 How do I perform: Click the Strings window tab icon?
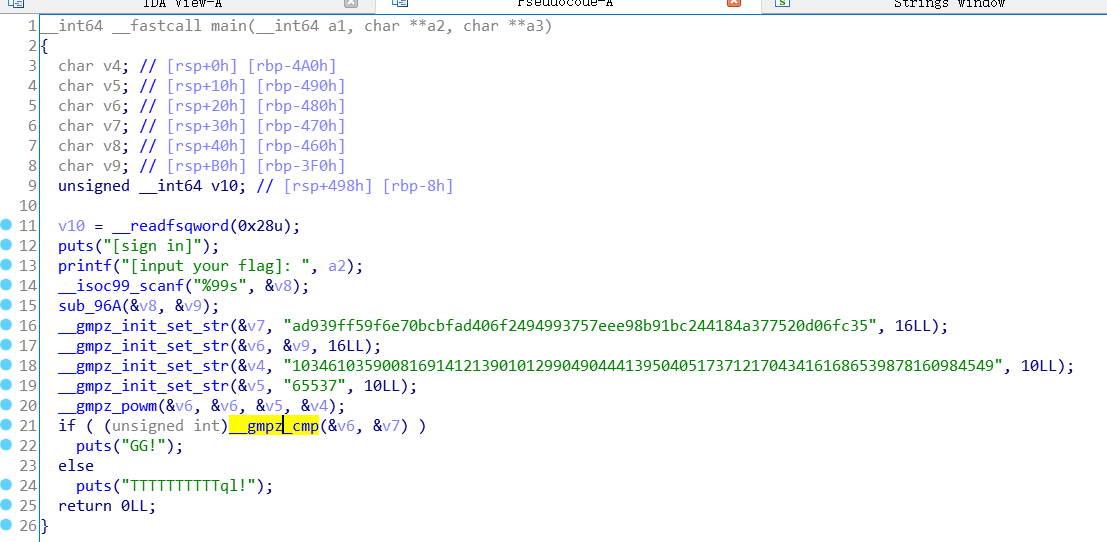point(782,4)
